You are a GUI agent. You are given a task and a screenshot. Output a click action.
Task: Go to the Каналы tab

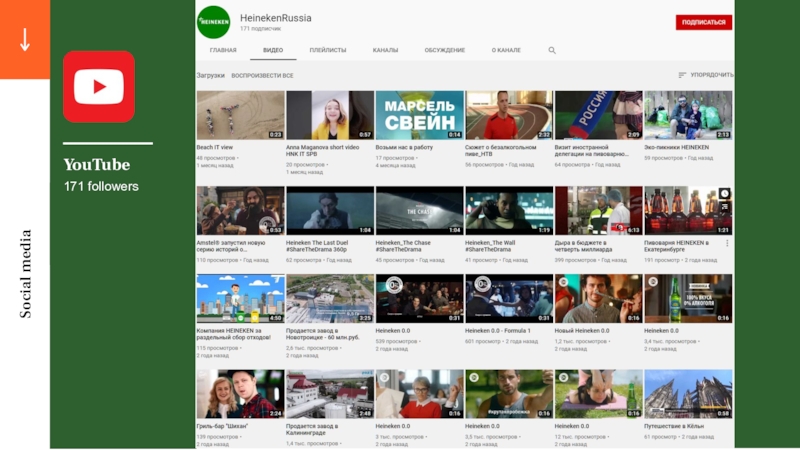(385, 50)
